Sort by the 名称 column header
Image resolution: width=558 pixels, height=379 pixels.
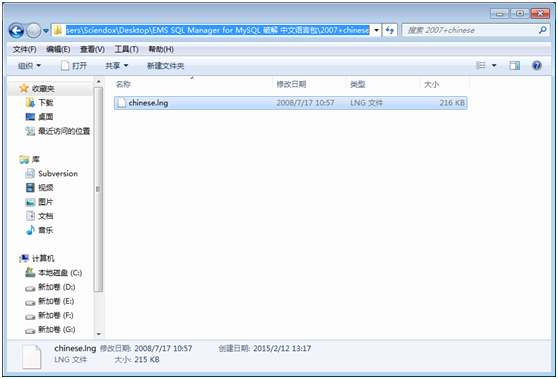pos(123,84)
